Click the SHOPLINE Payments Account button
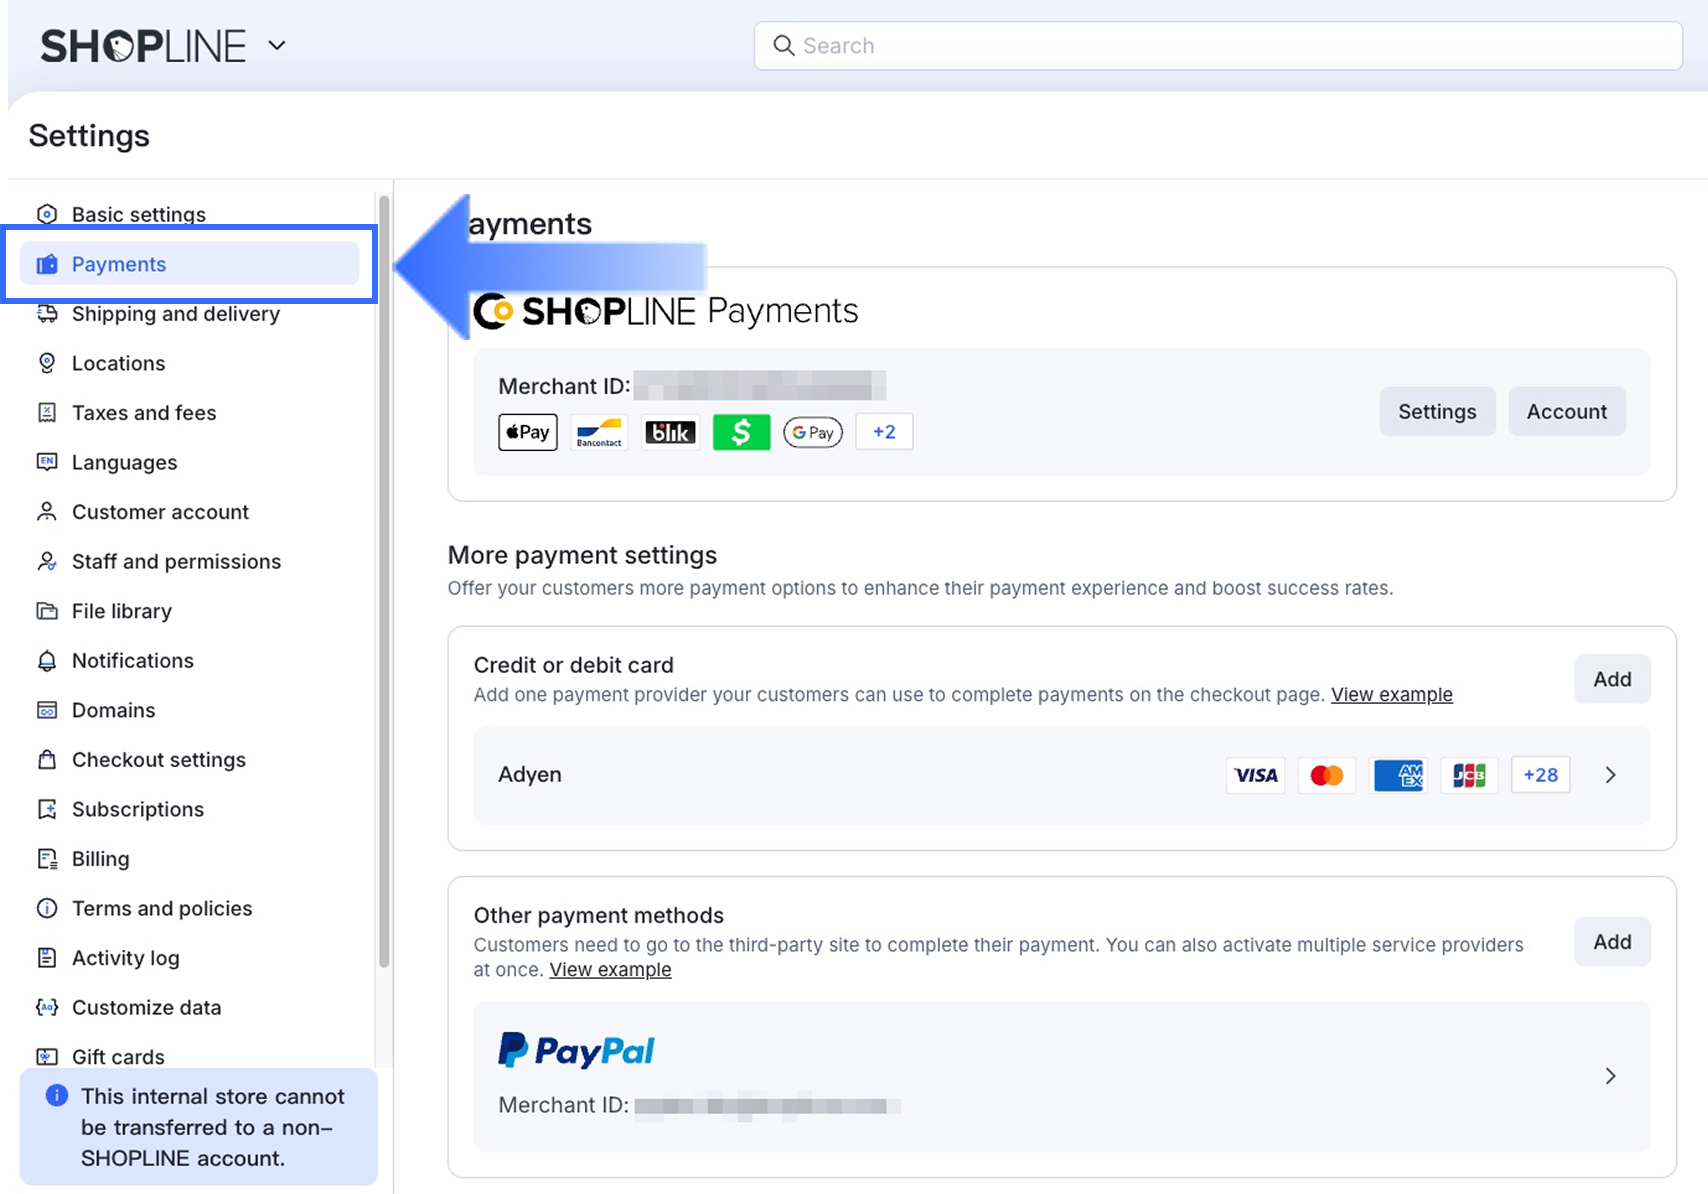Image resolution: width=1708 pixels, height=1194 pixels. click(1567, 411)
